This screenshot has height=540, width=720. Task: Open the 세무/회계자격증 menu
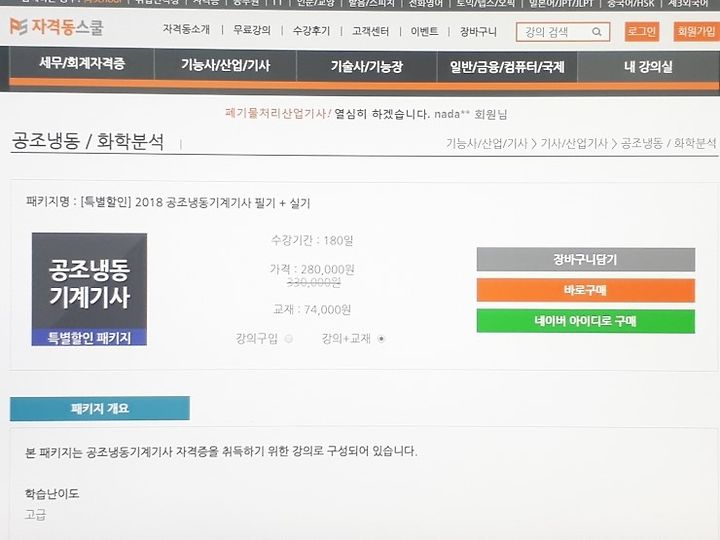(82, 63)
